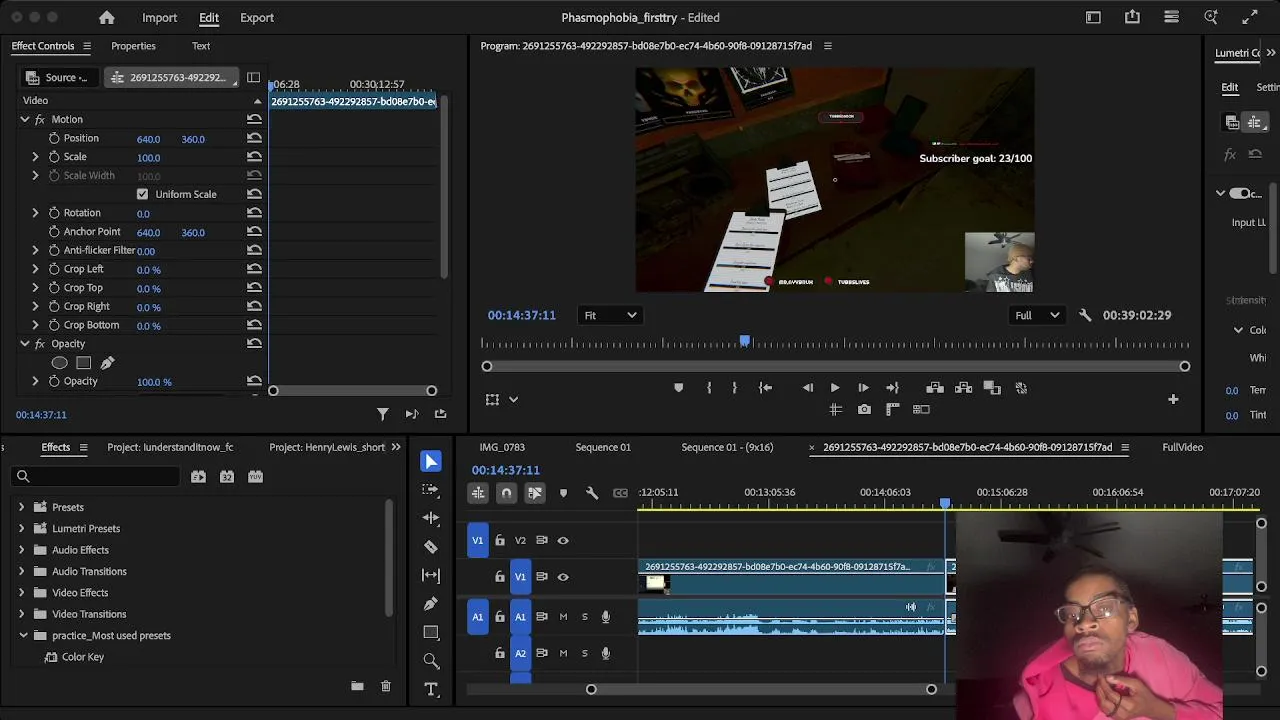The height and width of the screenshot is (720, 1280).
Task: Create a new custom bin in Effects
Action: pos(357,686)
